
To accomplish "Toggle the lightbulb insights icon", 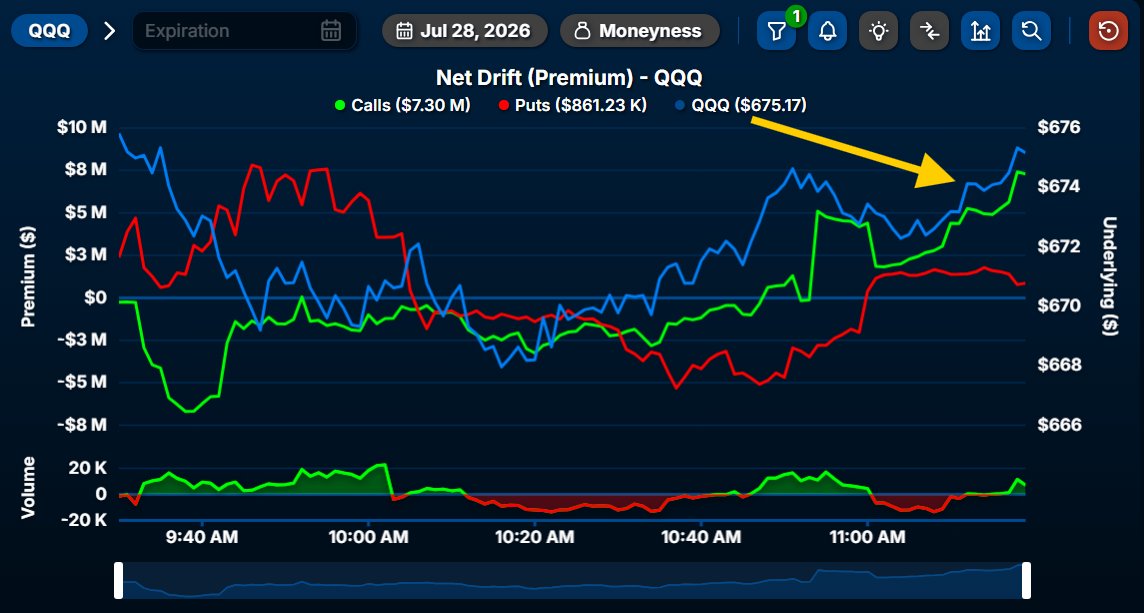I will [x=878, y=31].
